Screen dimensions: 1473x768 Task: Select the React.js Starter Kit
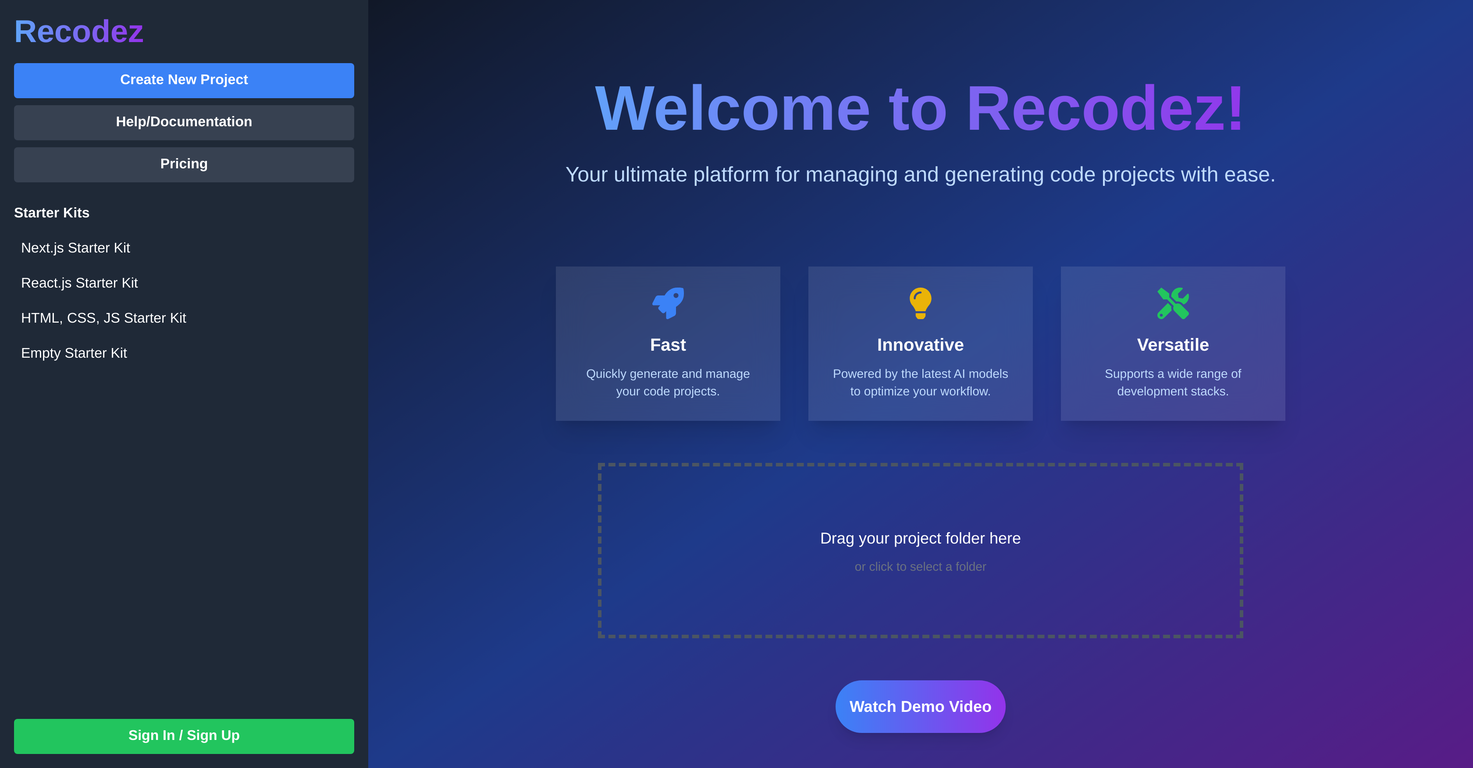tap(79, 282)
